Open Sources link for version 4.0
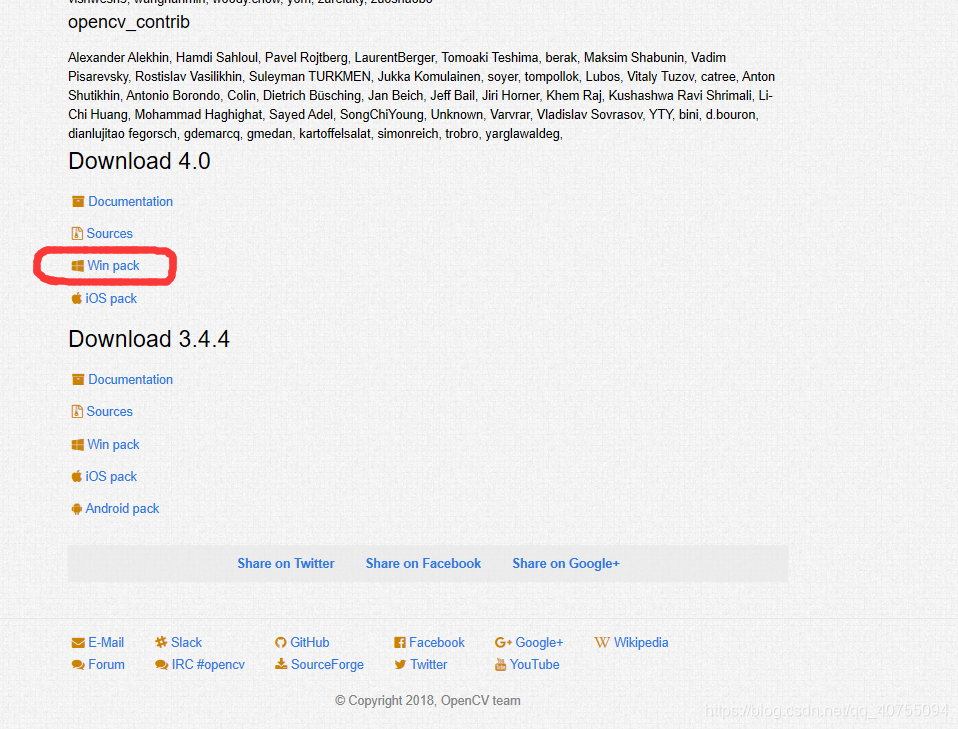The width and height of the screenshot is (958, 729). pos(109,233)
